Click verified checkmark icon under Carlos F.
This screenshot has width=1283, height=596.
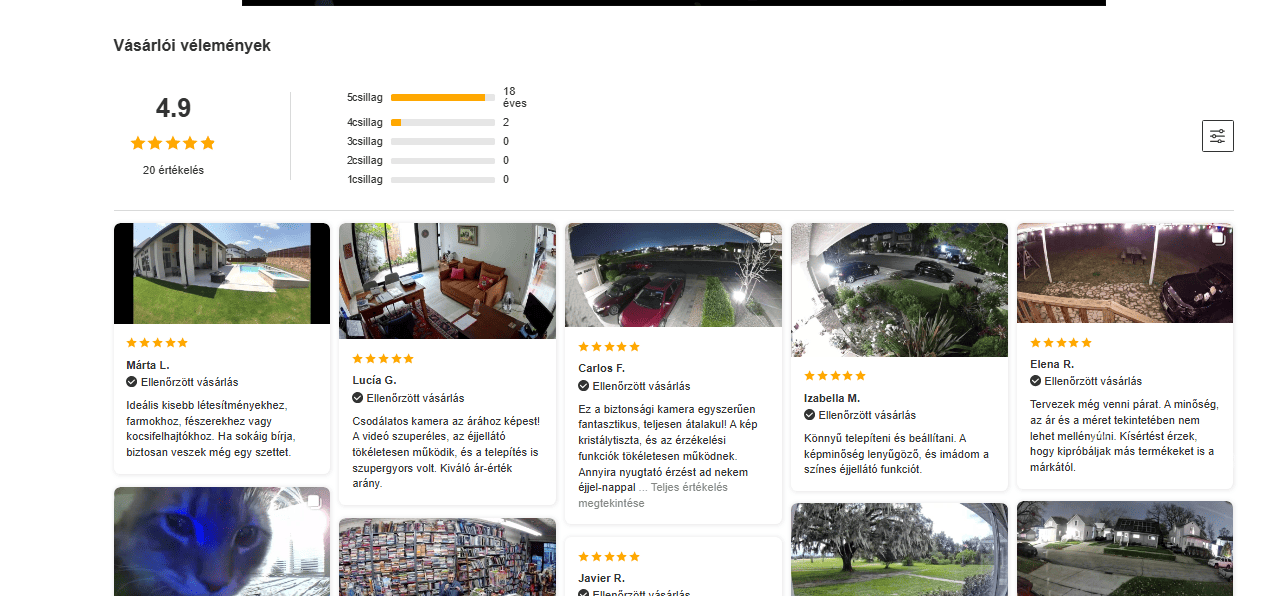pos(584,386)
